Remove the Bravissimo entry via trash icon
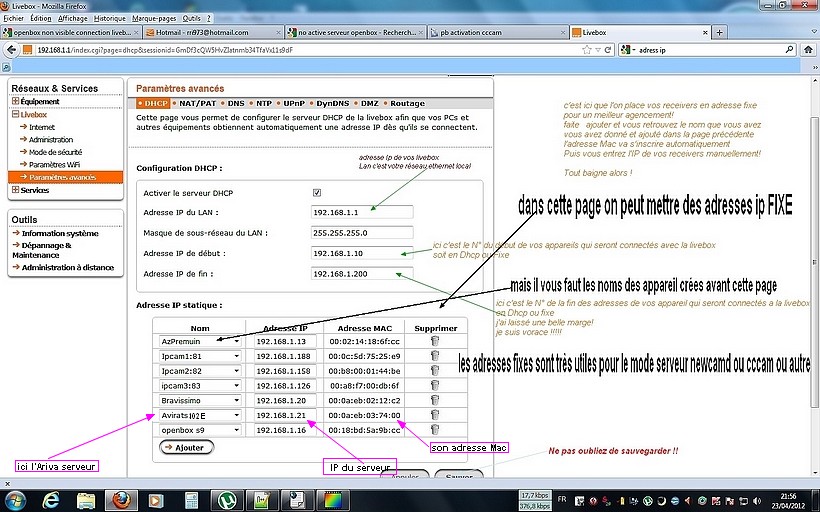Viewport: 820px width, 512px height. tap(434, 400)
